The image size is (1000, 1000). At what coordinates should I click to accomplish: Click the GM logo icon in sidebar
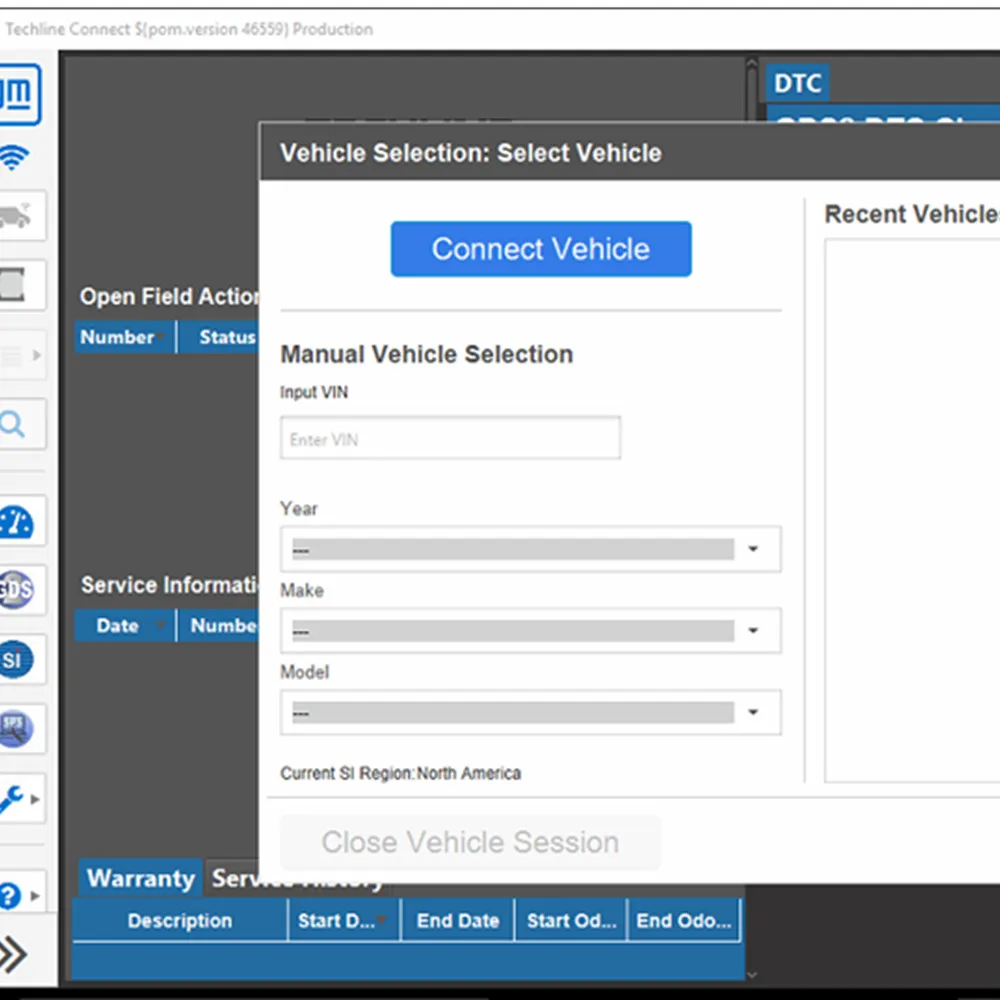[x=19, y=94]
